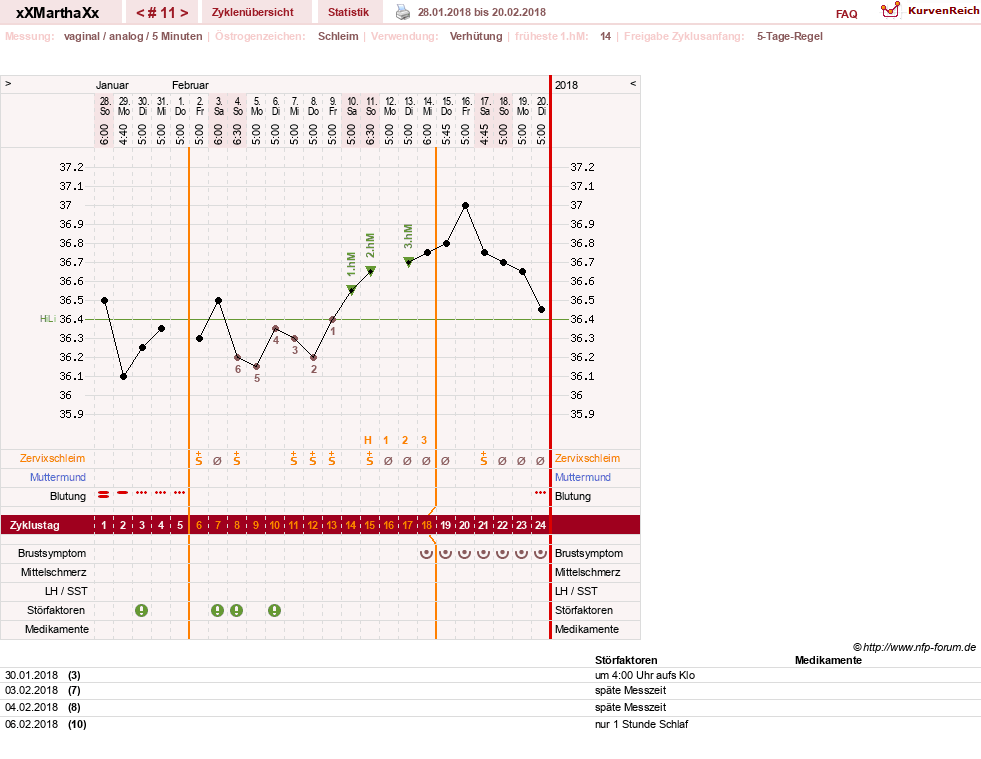Image resolution: width=981 pixels, height=759 pixels.
Task: Click the mucus peak H marker
Action: [368, 440]
